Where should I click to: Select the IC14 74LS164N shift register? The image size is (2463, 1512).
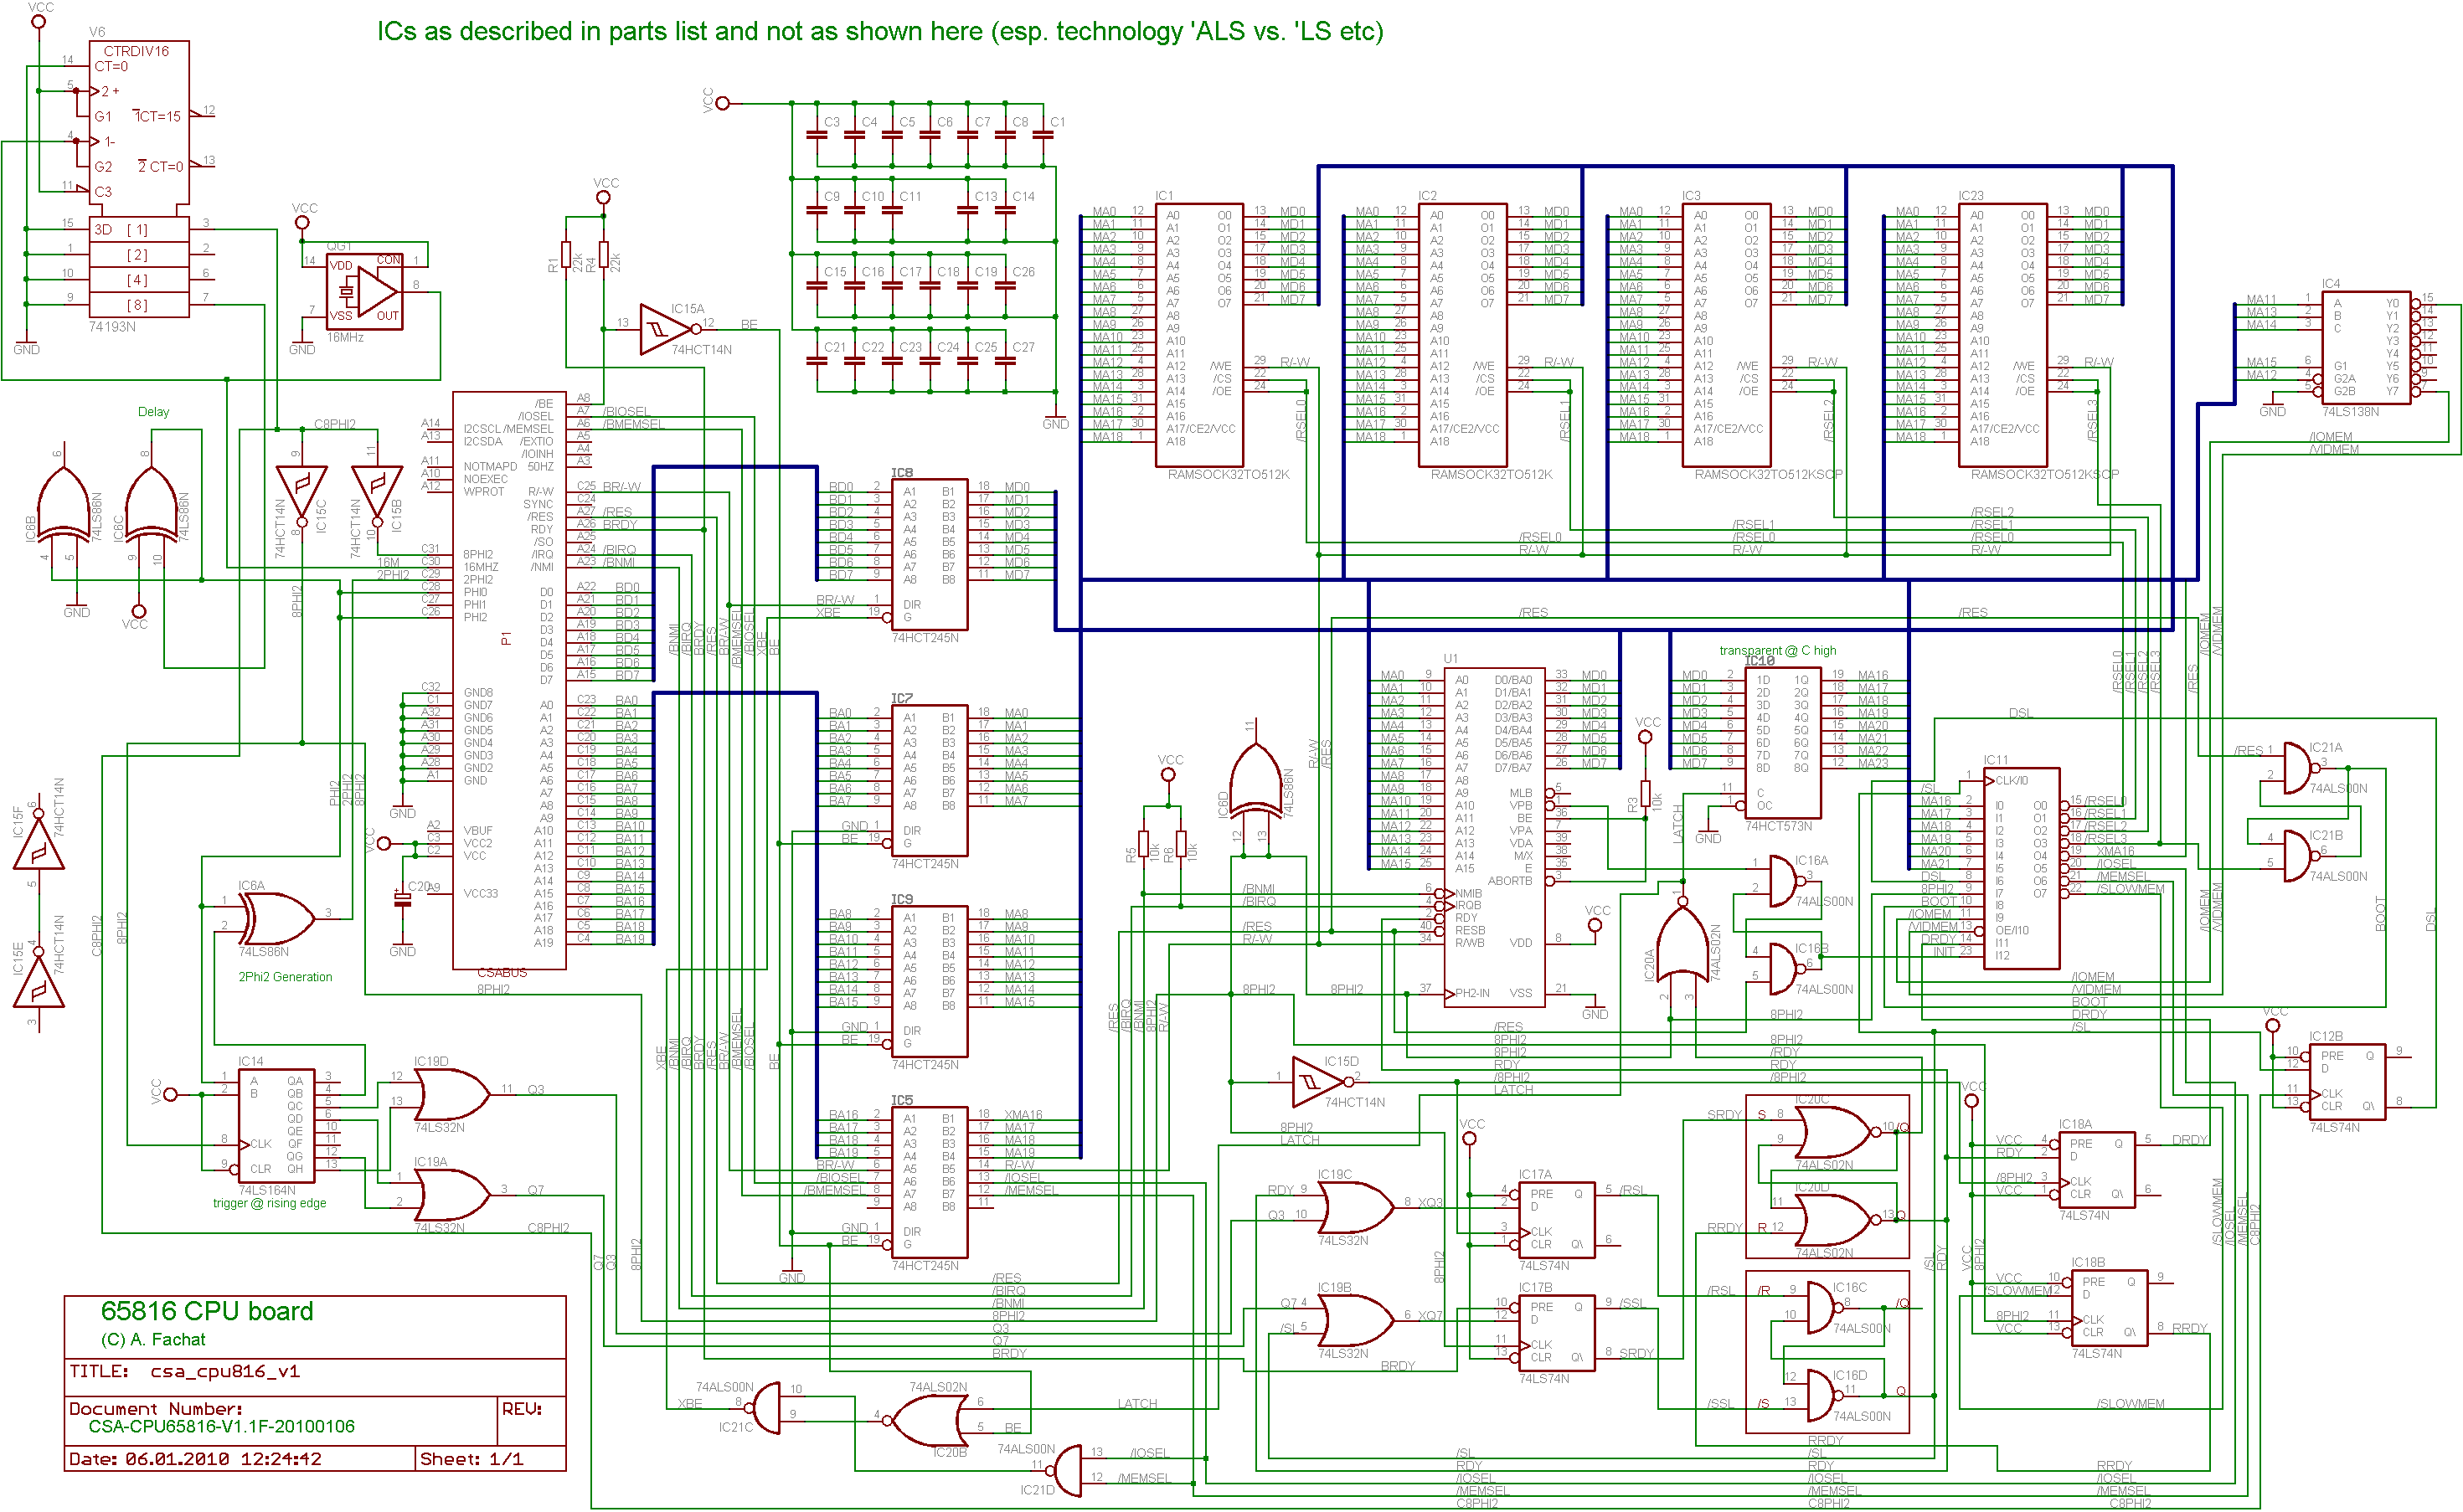click(x=276, y=1124)
